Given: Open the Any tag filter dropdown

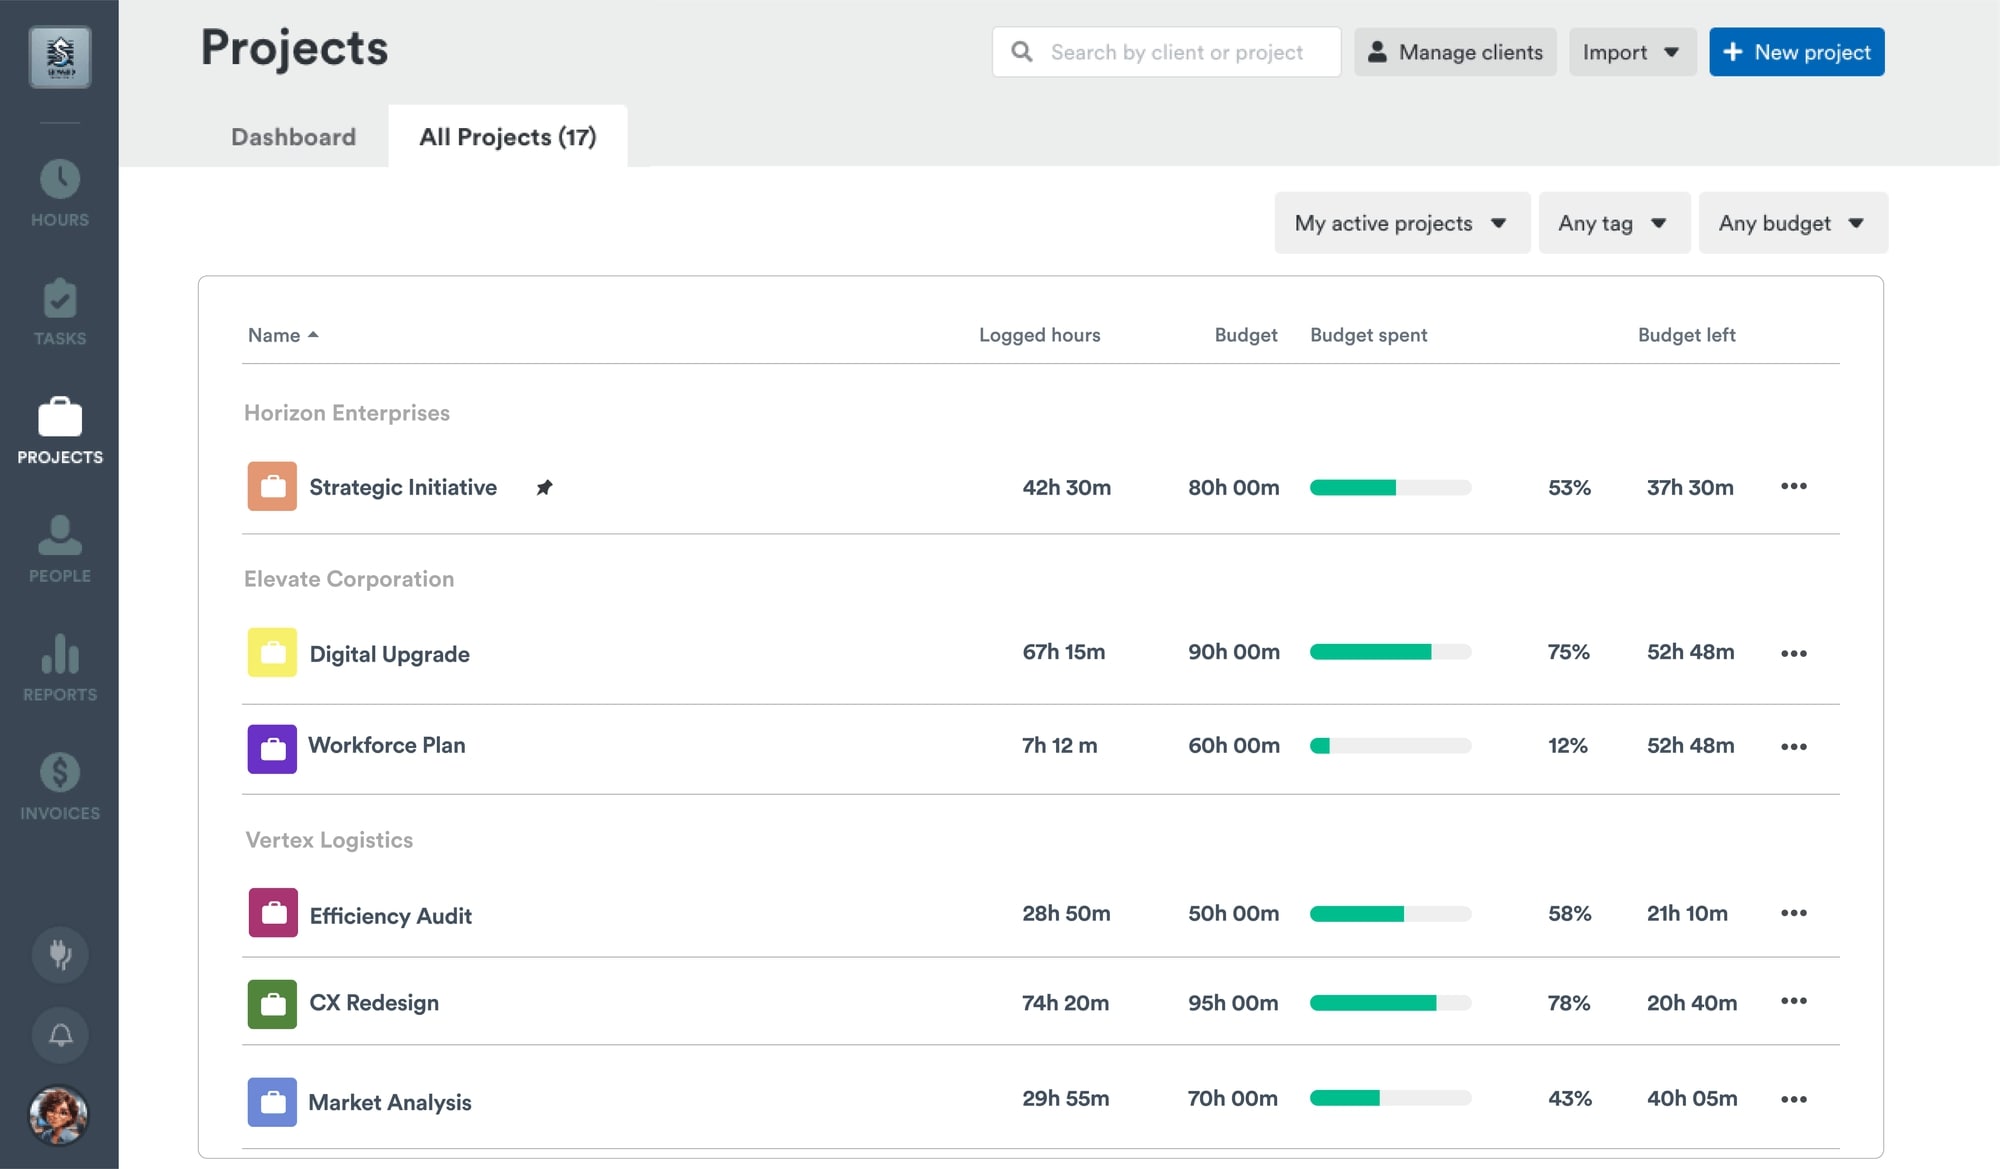Looking at the screenshot, I should tap(1613, 223).
